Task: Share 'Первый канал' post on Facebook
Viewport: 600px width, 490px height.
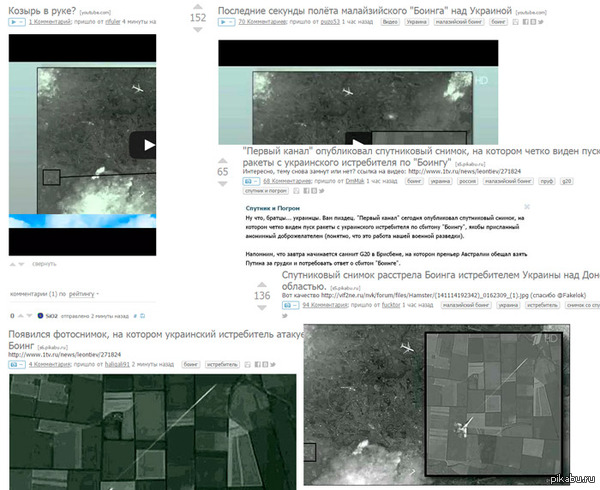Action: (306, 190)
